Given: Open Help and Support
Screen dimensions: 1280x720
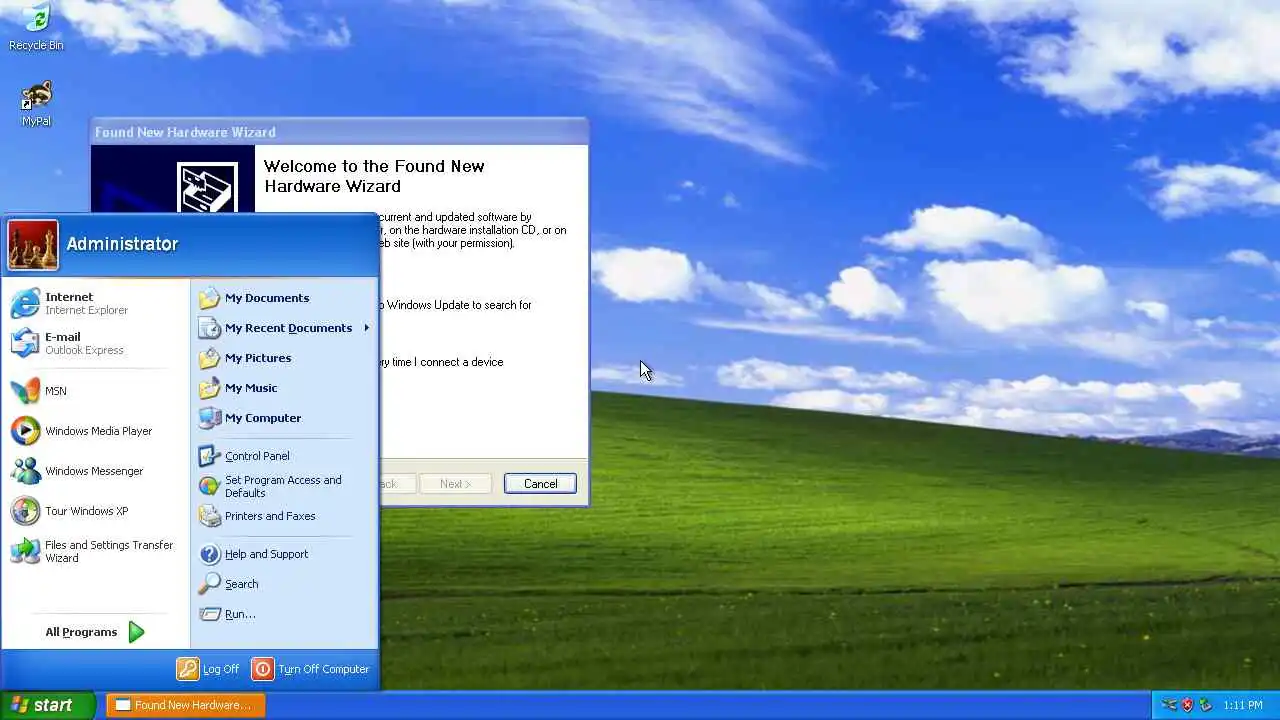Looking at the screenshot, I should (x=284, y=554).
